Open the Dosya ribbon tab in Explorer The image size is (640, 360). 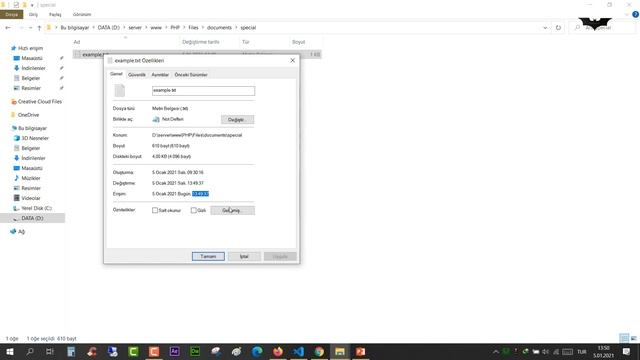tap(11, 14)
